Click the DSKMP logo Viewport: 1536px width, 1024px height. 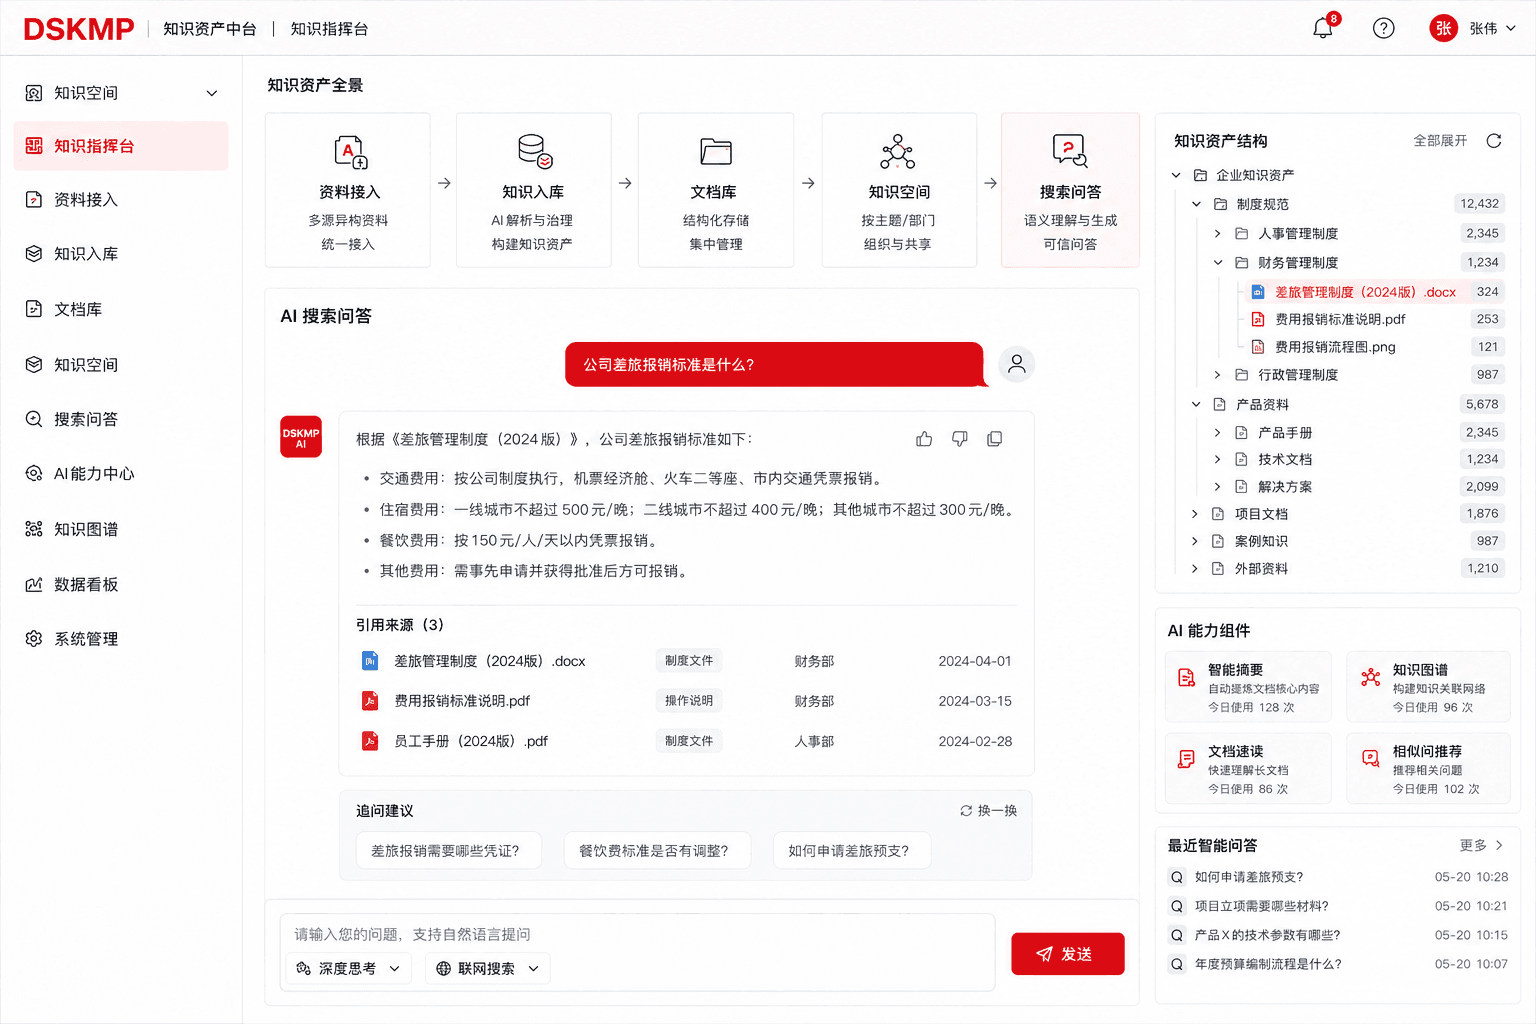pos(78,29)
